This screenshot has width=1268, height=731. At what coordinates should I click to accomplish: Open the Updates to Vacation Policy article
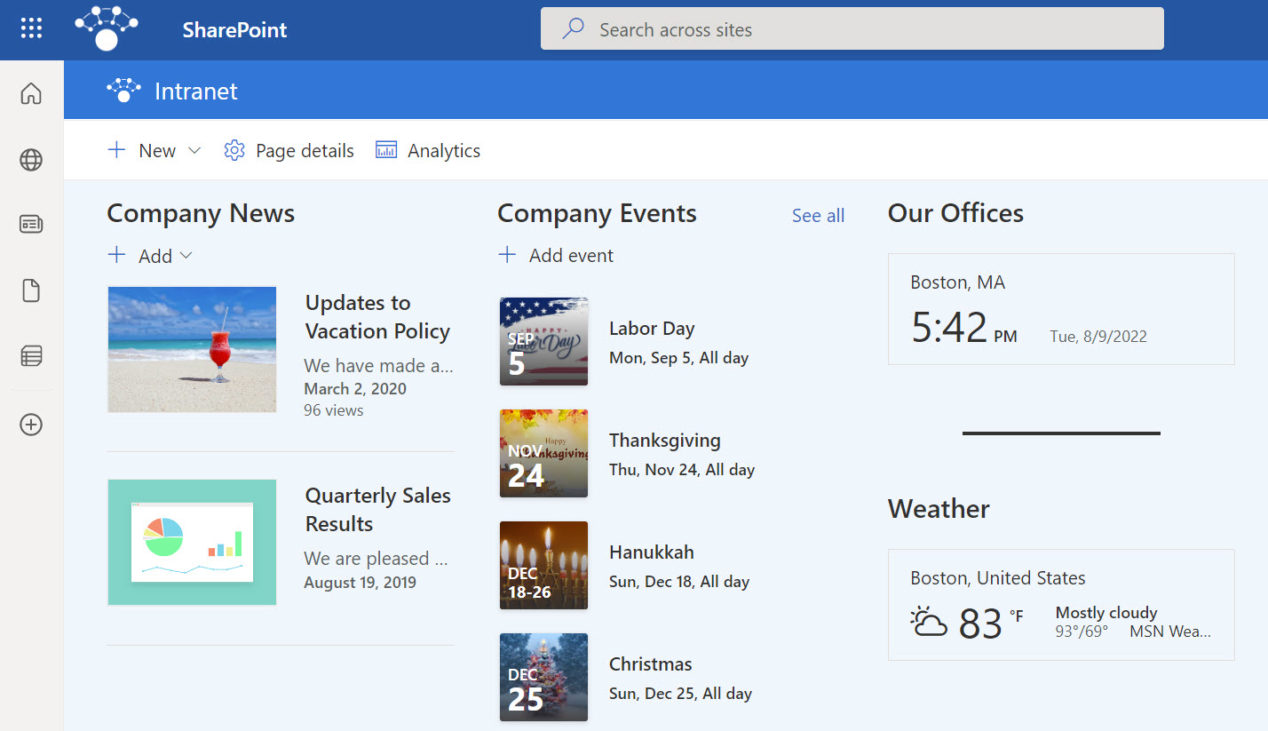377,316
